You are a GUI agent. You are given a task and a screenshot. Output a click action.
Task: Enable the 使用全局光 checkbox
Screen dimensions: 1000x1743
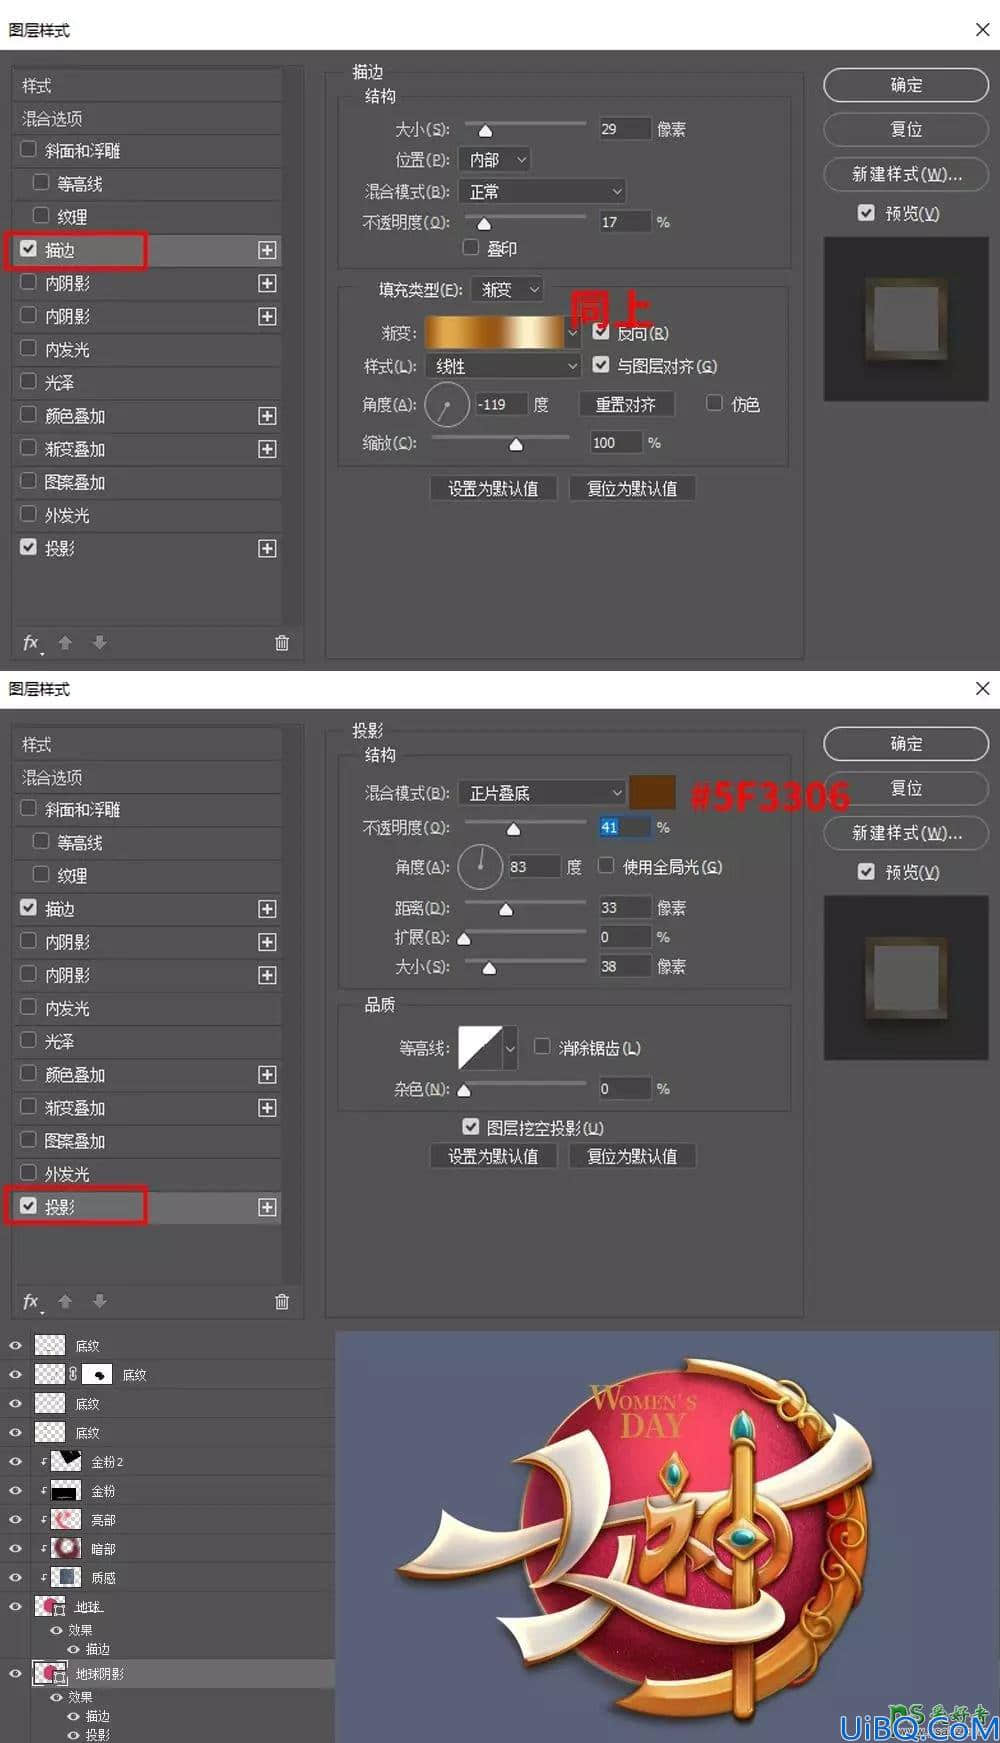click(606, 866)
